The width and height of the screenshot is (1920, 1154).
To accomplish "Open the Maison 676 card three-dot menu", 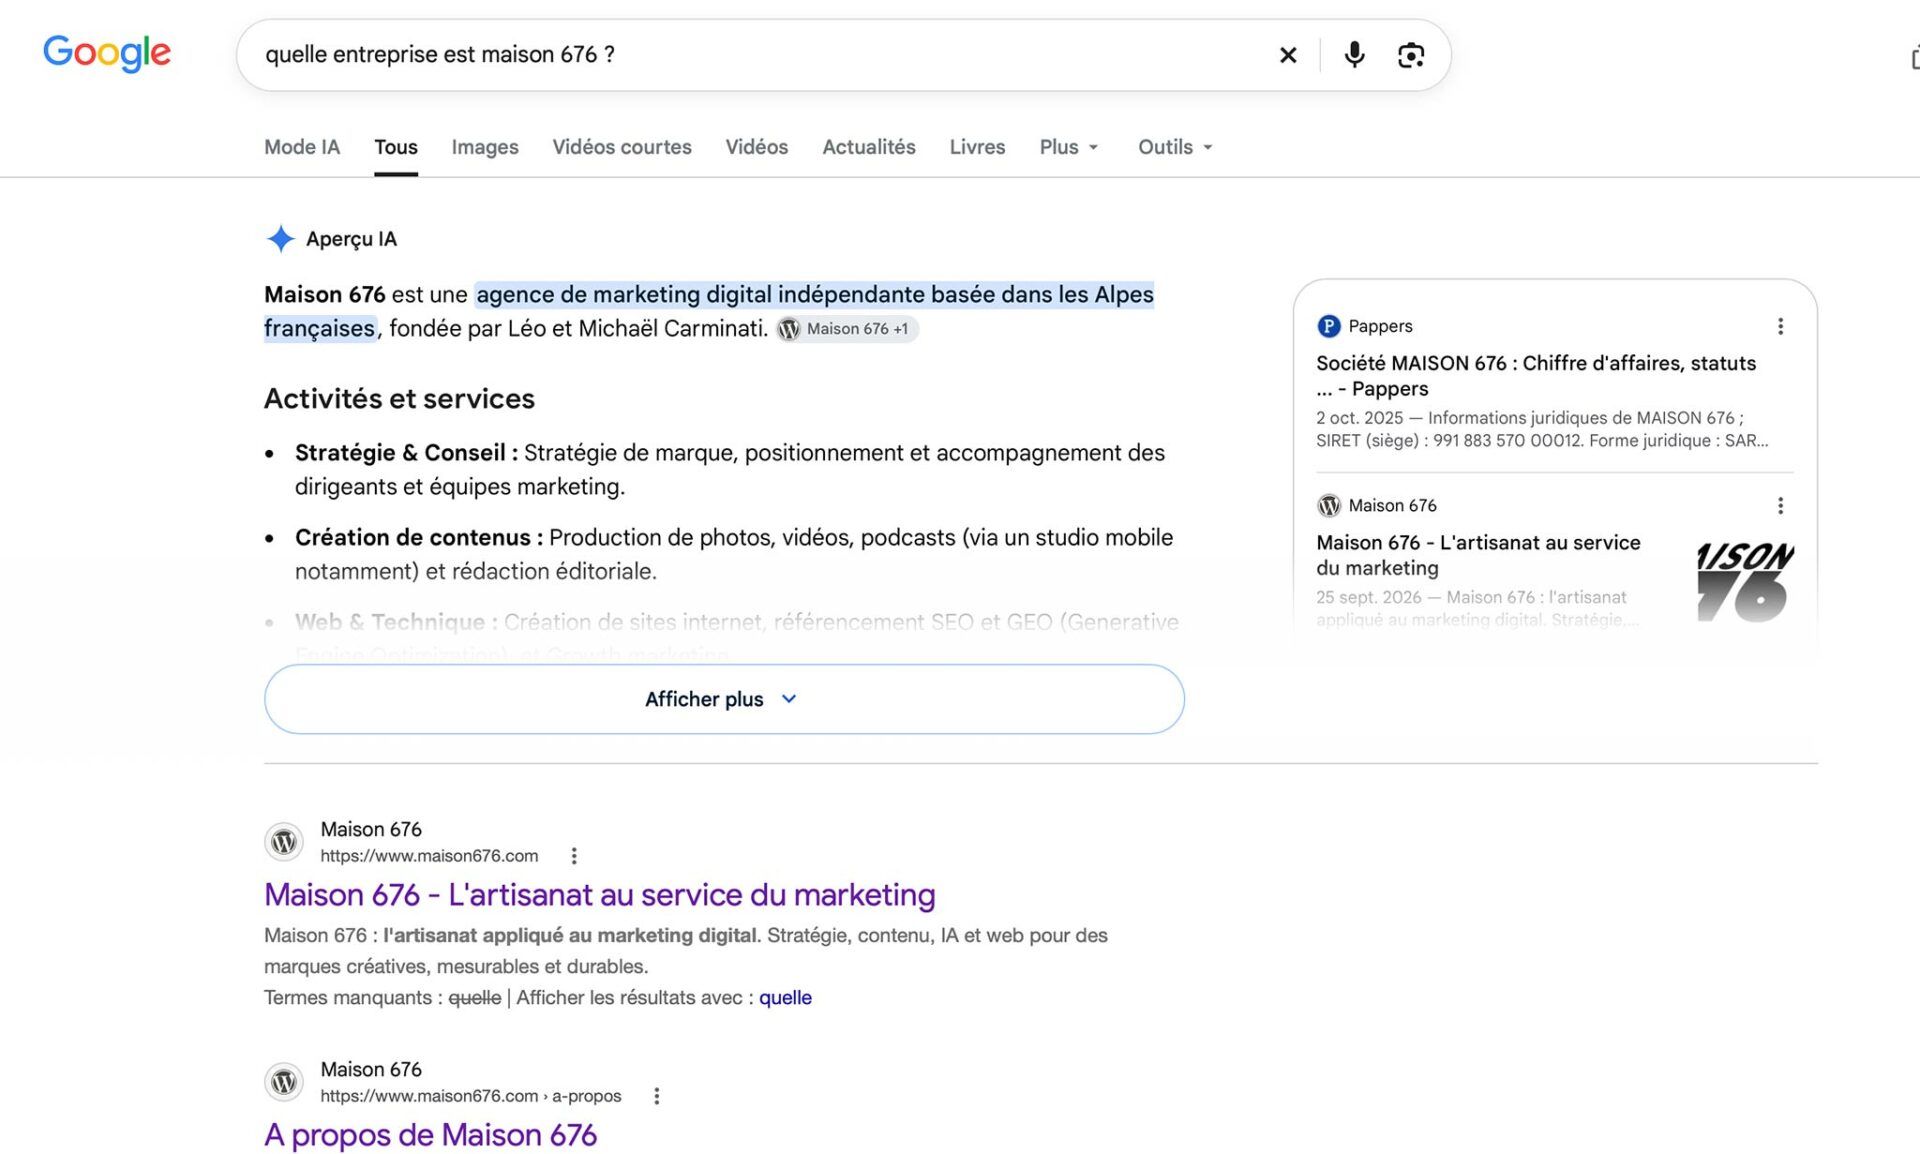I will [1780, 506].
